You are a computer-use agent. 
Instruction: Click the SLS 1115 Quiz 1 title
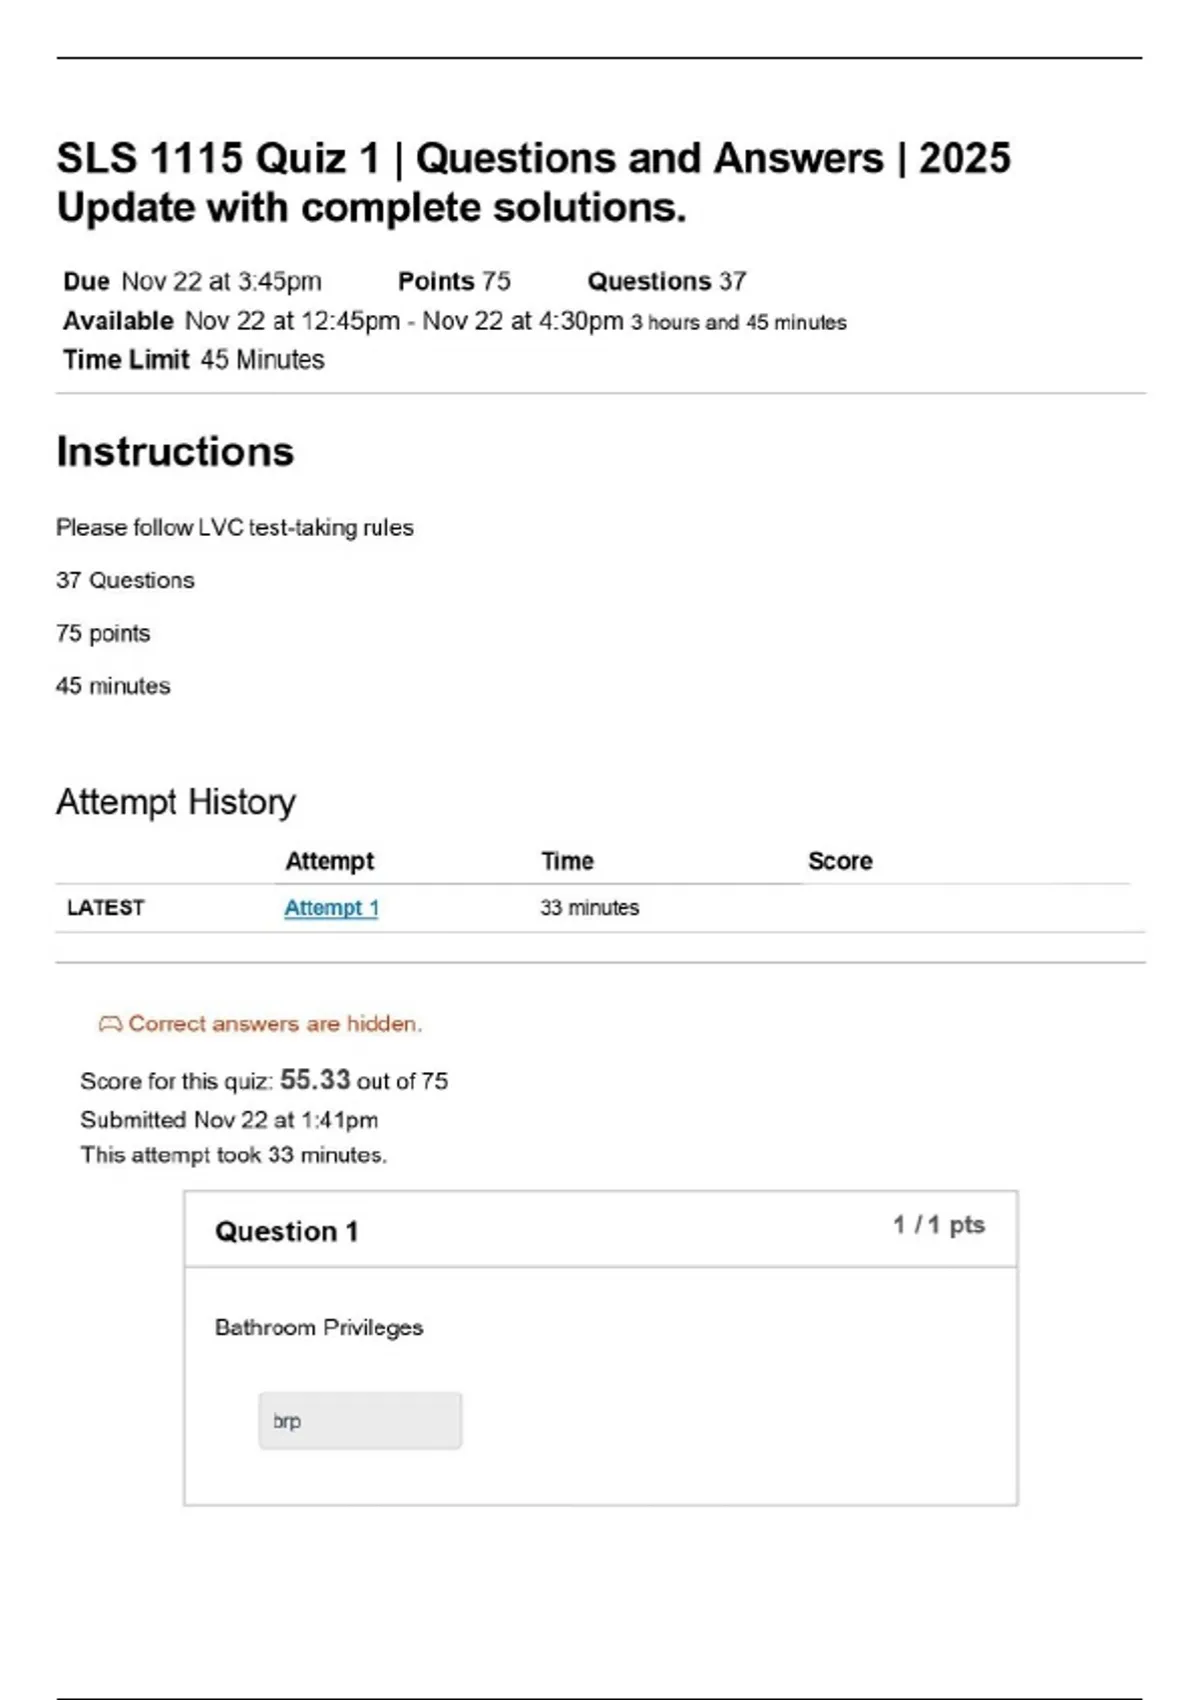[x=533, y=183]
